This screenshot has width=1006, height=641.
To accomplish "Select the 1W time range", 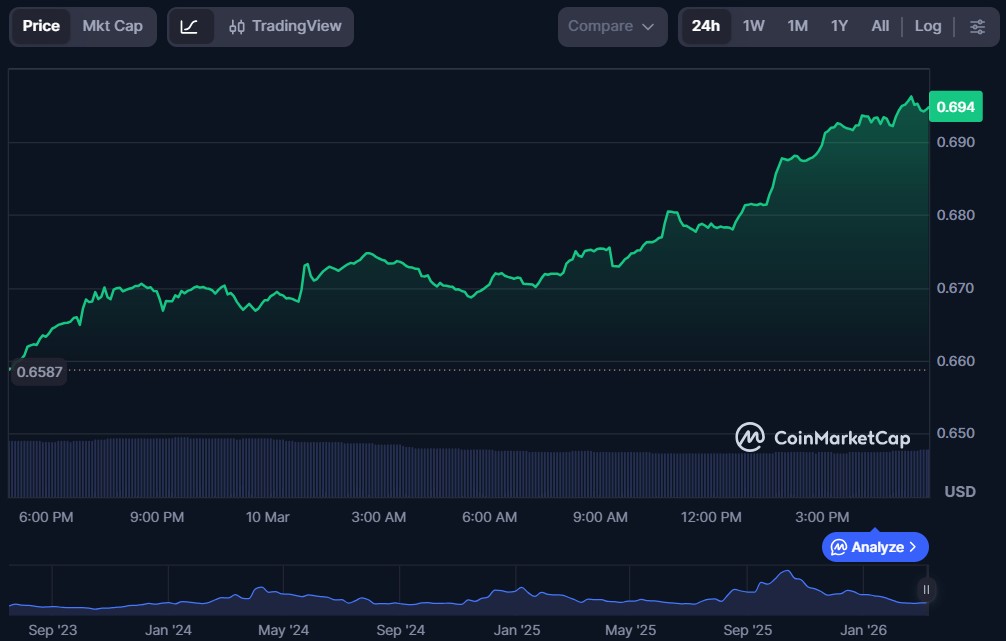I will (x=754, y=27).
